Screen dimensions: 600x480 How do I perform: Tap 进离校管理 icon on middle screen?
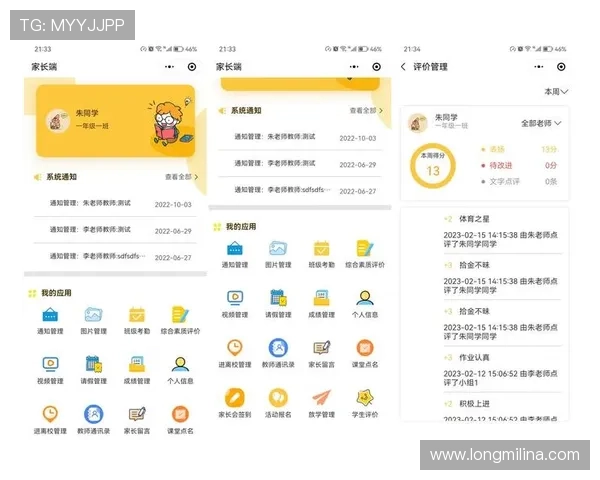pyautogui.click(x=235, y=348)
